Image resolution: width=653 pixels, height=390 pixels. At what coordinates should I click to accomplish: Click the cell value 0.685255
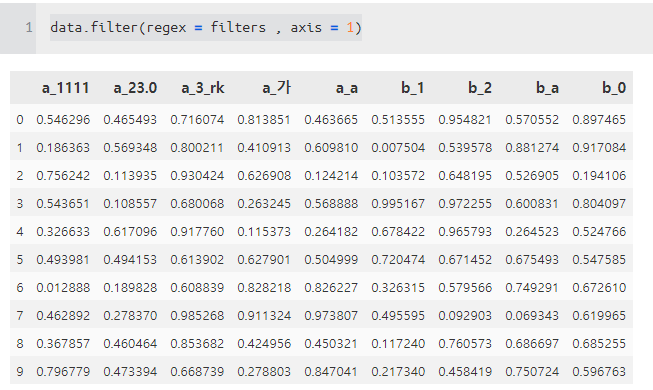(x=599, y=343)
